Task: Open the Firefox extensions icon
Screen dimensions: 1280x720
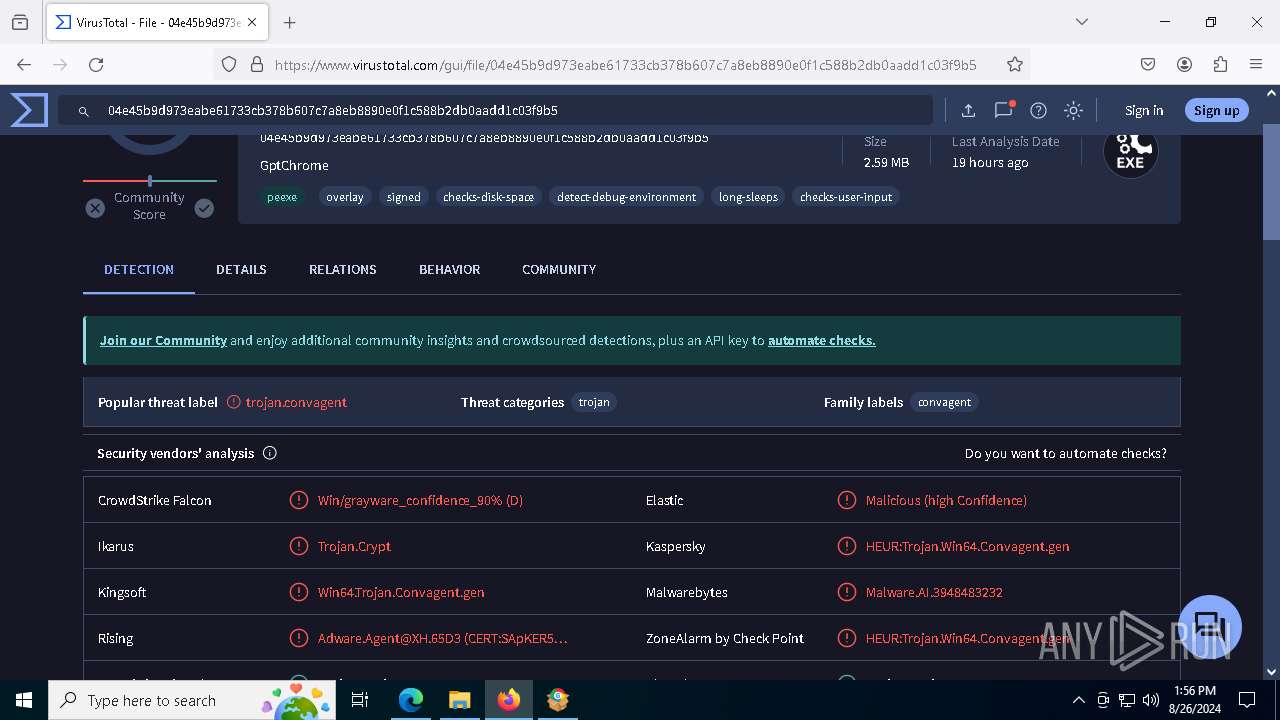Action: pyautogui.click(x=1220, y=65)
